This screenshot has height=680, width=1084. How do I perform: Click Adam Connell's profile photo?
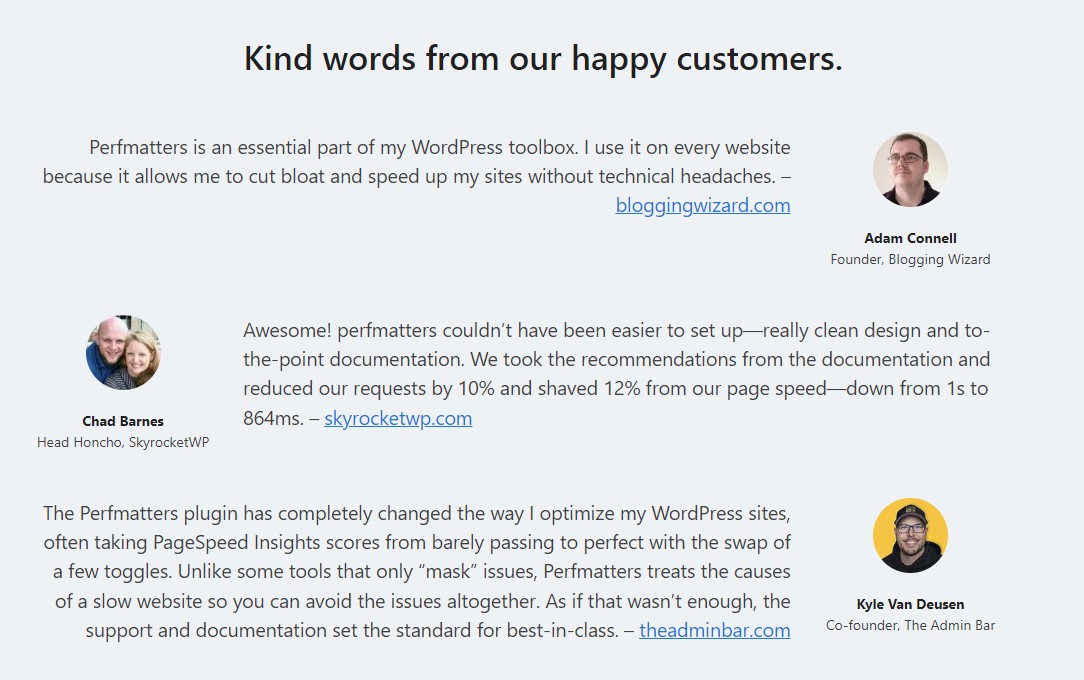tap(910, 169)
